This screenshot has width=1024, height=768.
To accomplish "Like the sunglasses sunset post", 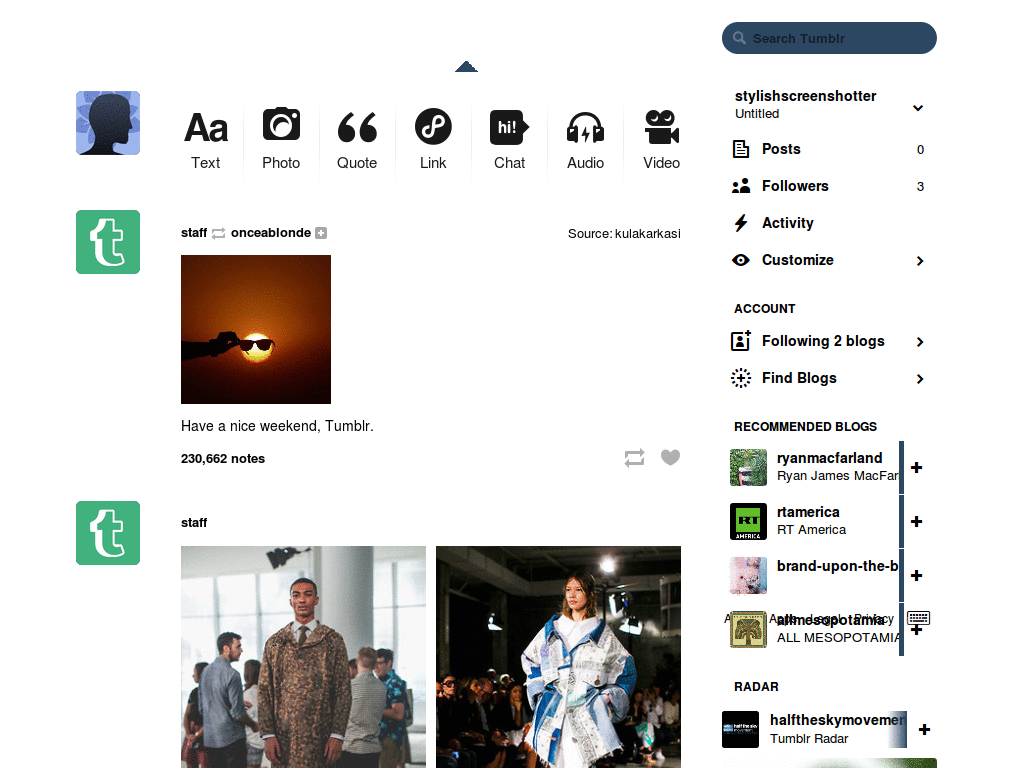I will tap(670, 457).
